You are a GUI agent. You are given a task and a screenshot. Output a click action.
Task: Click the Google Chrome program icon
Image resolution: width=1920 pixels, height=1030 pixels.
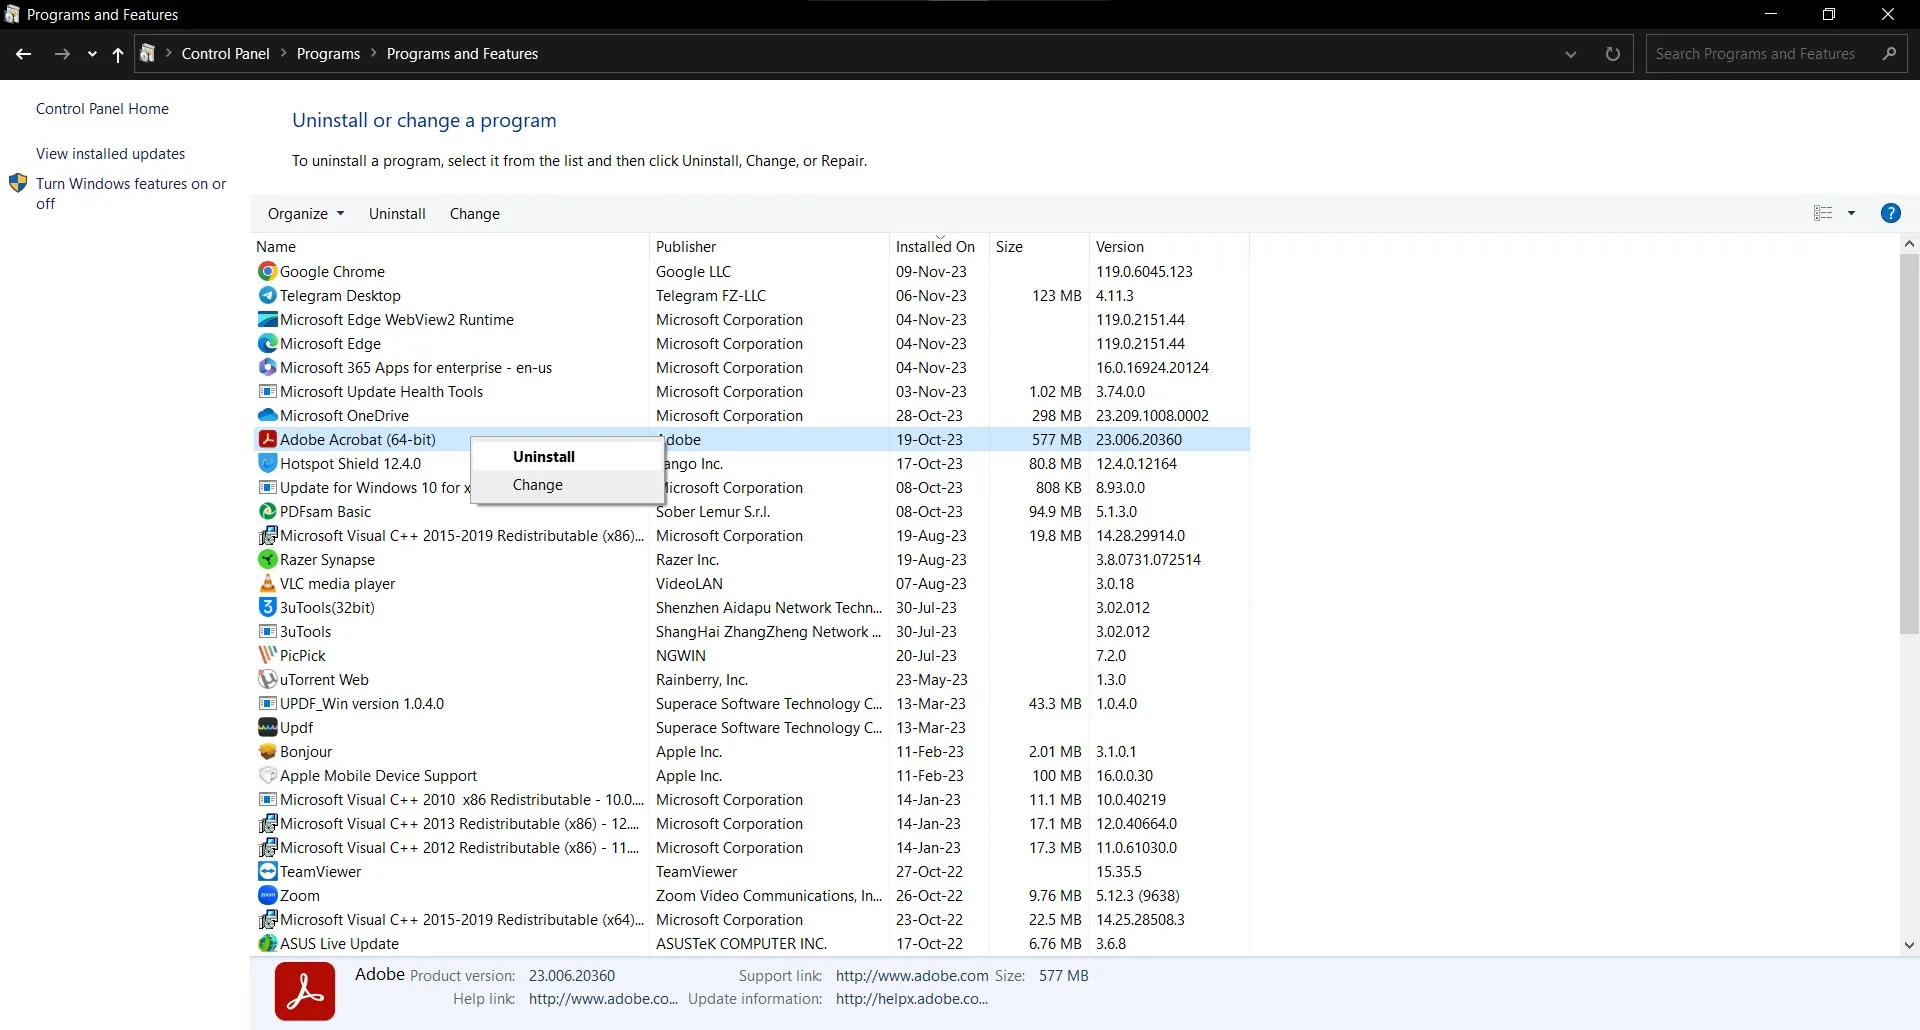pyautogui.click(x=267, y=271)
